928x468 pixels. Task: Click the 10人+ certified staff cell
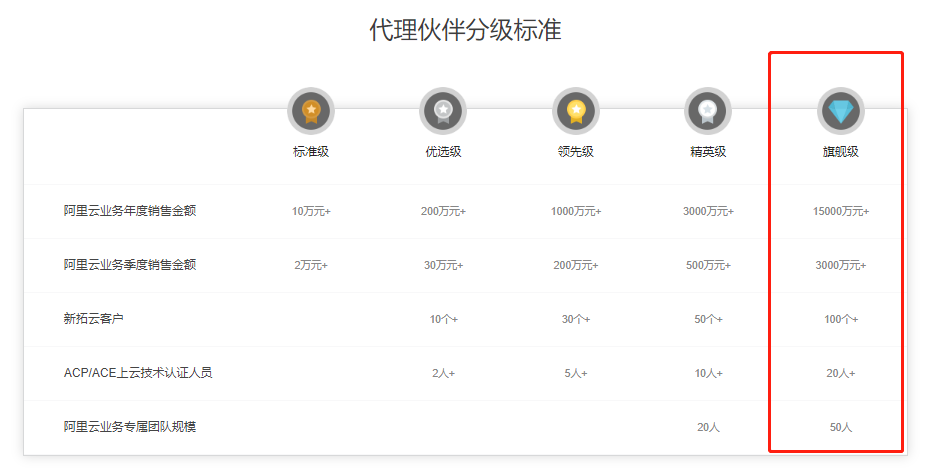coord(708,373)
